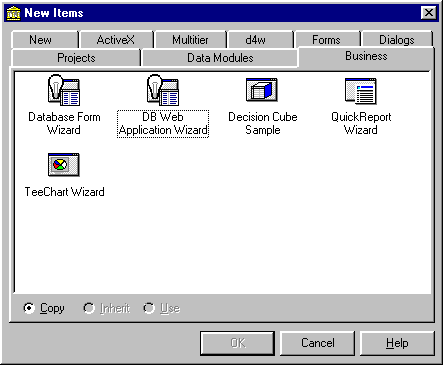
Task: Pick the QuickReport Wizard icon
Action: 361,91
